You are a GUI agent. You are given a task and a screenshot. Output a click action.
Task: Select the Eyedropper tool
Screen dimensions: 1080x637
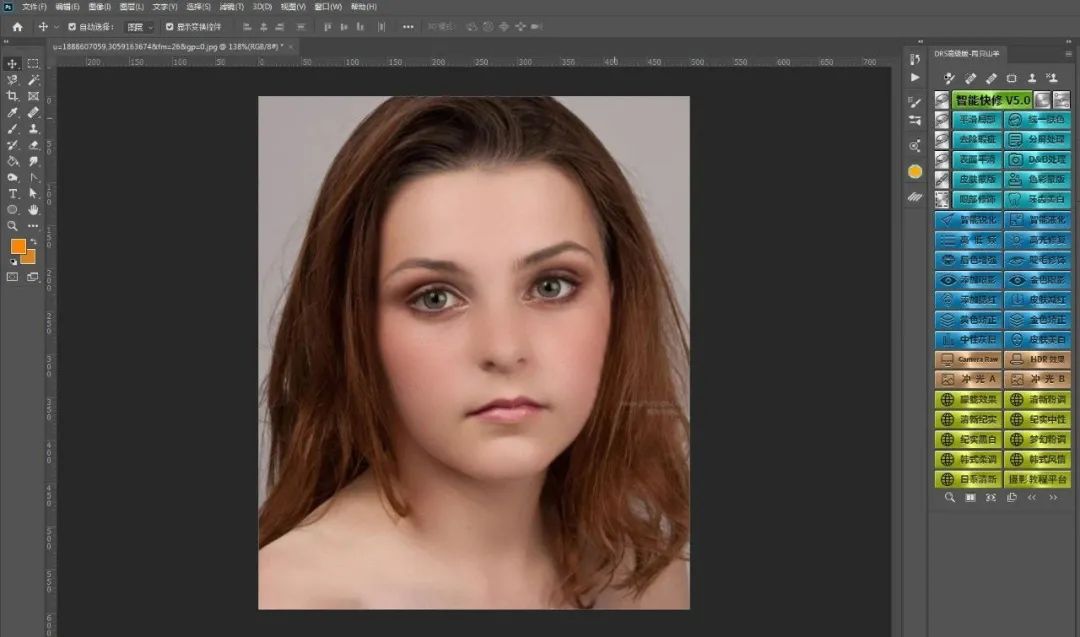[12, 113]
